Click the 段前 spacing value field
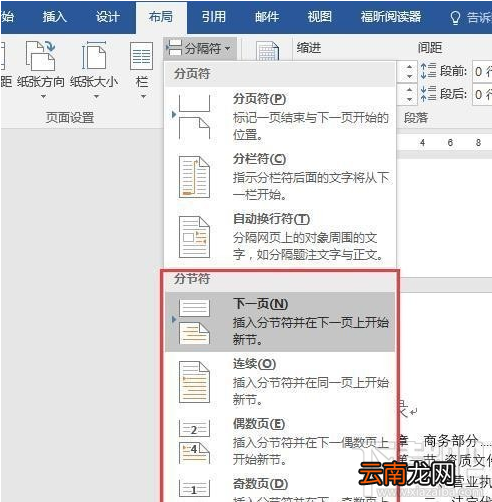Screen dimensions: 492x502 (x=482, y=71)
